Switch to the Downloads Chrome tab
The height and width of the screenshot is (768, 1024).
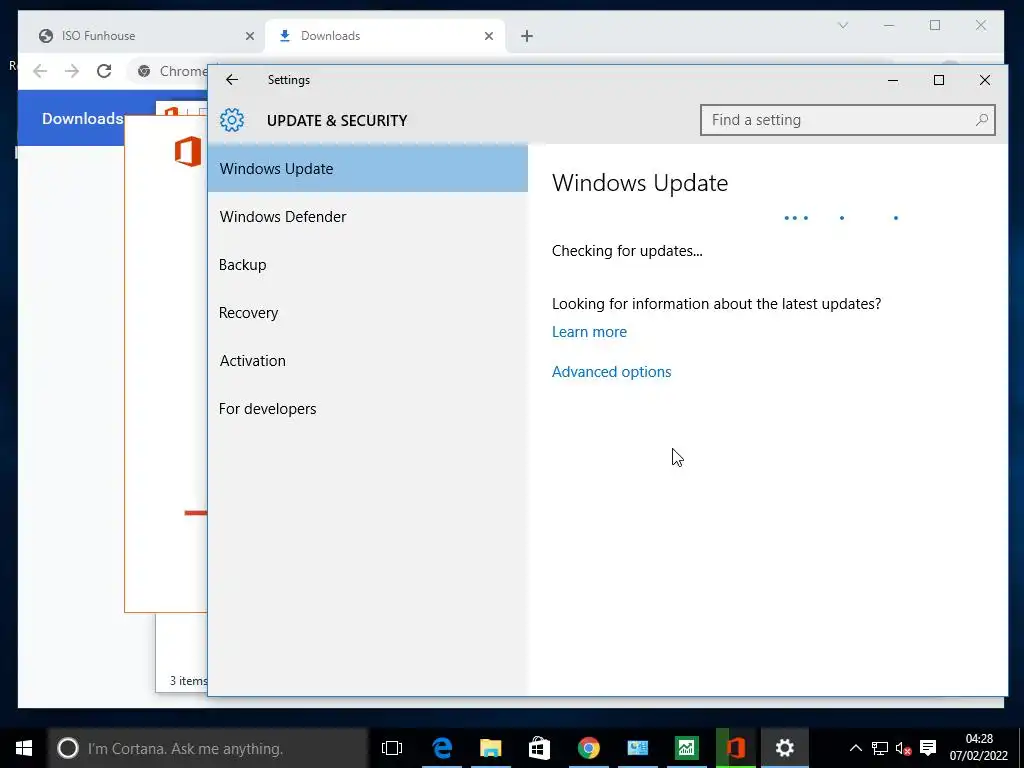click(385, 36)
